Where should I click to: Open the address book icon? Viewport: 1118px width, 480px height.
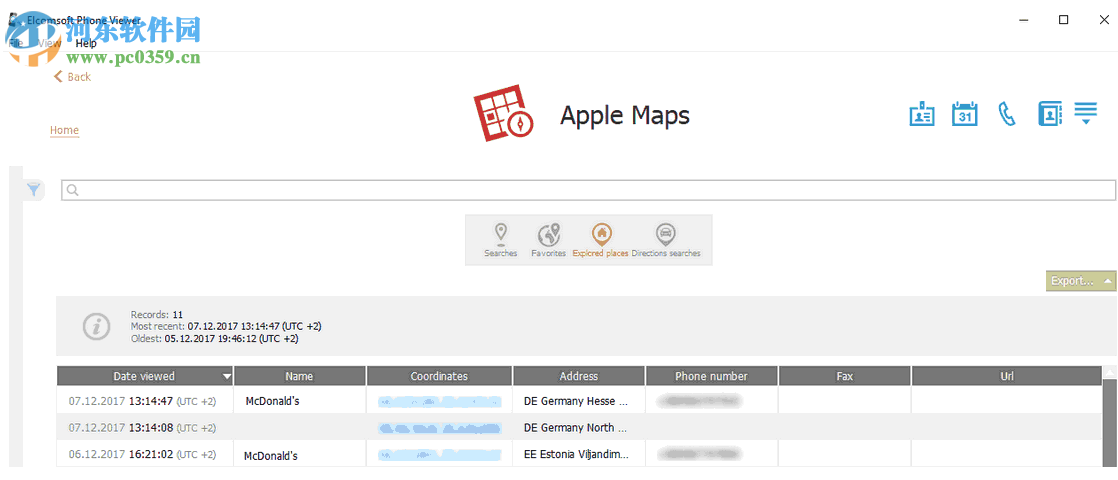(1050, 114)
